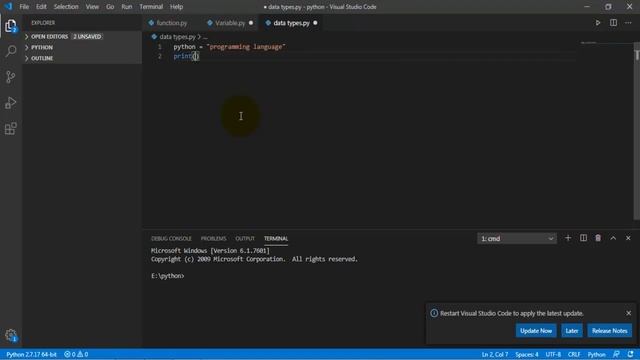Switch to the Debug Console tab
Image resolution: width=640 pixels, height=360 pixels.
click(x=171, y=238)
